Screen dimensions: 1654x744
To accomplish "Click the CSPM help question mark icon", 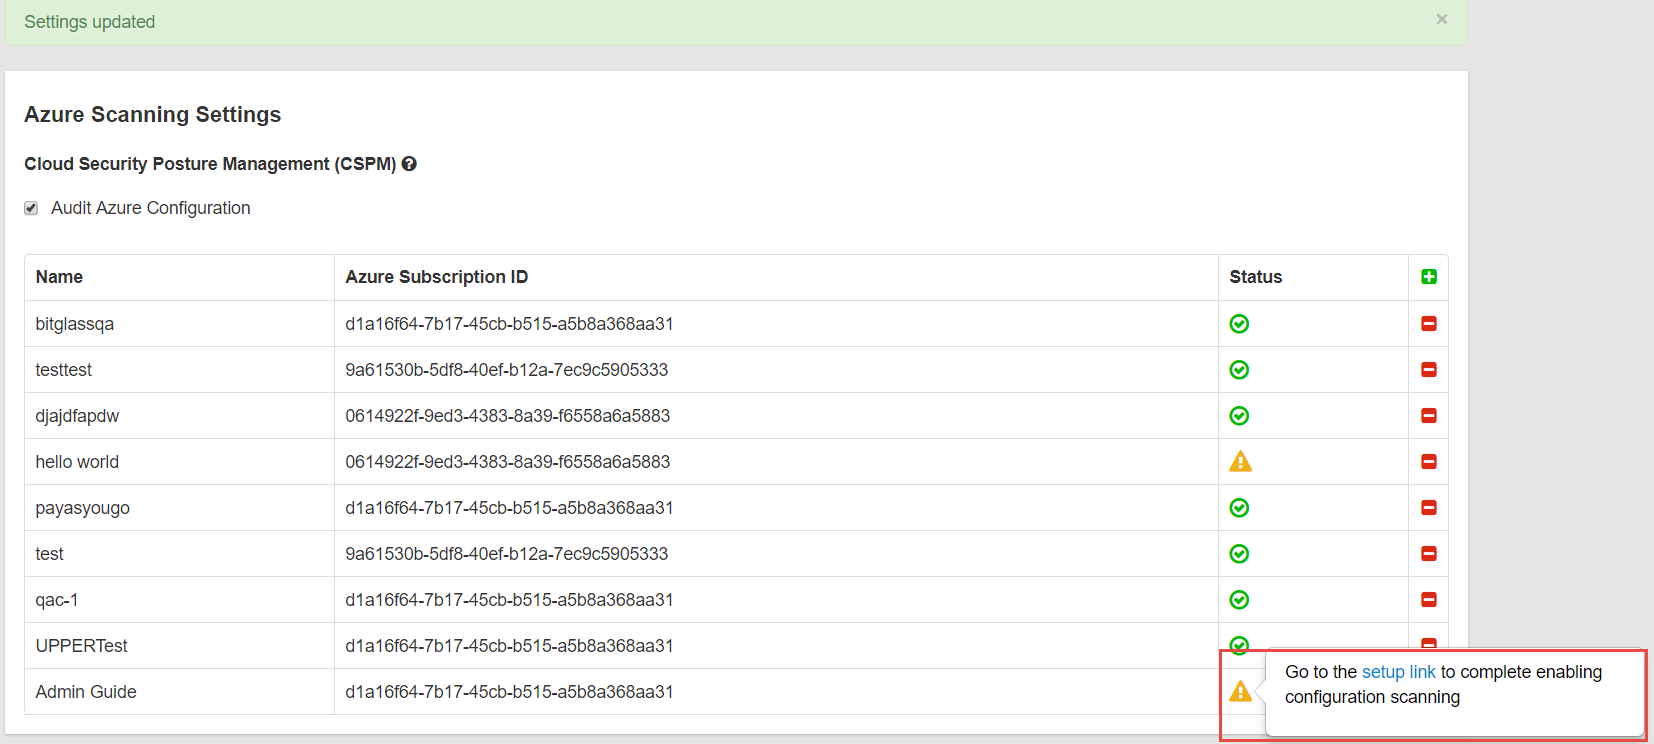I will 409,164.
